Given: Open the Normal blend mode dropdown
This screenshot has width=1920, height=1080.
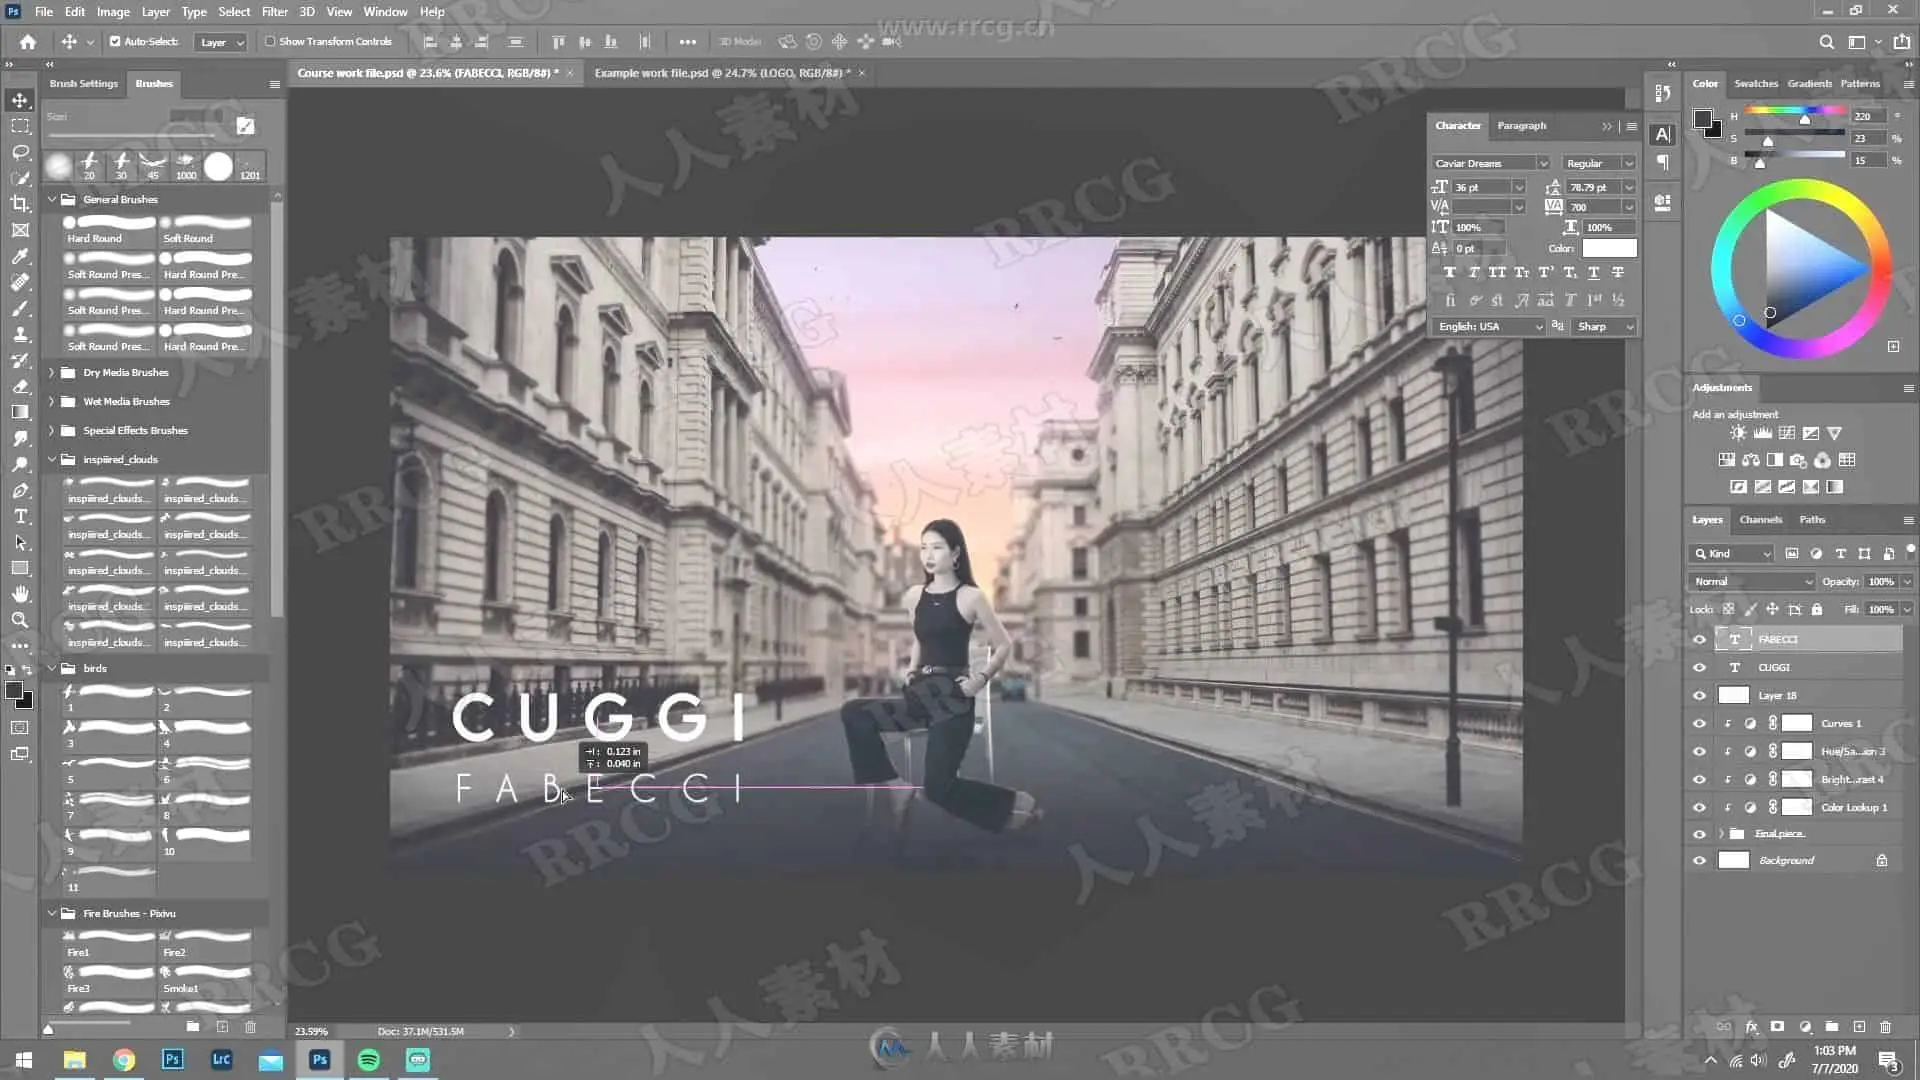Looking at the screenshot, I should click(1752, 581).
